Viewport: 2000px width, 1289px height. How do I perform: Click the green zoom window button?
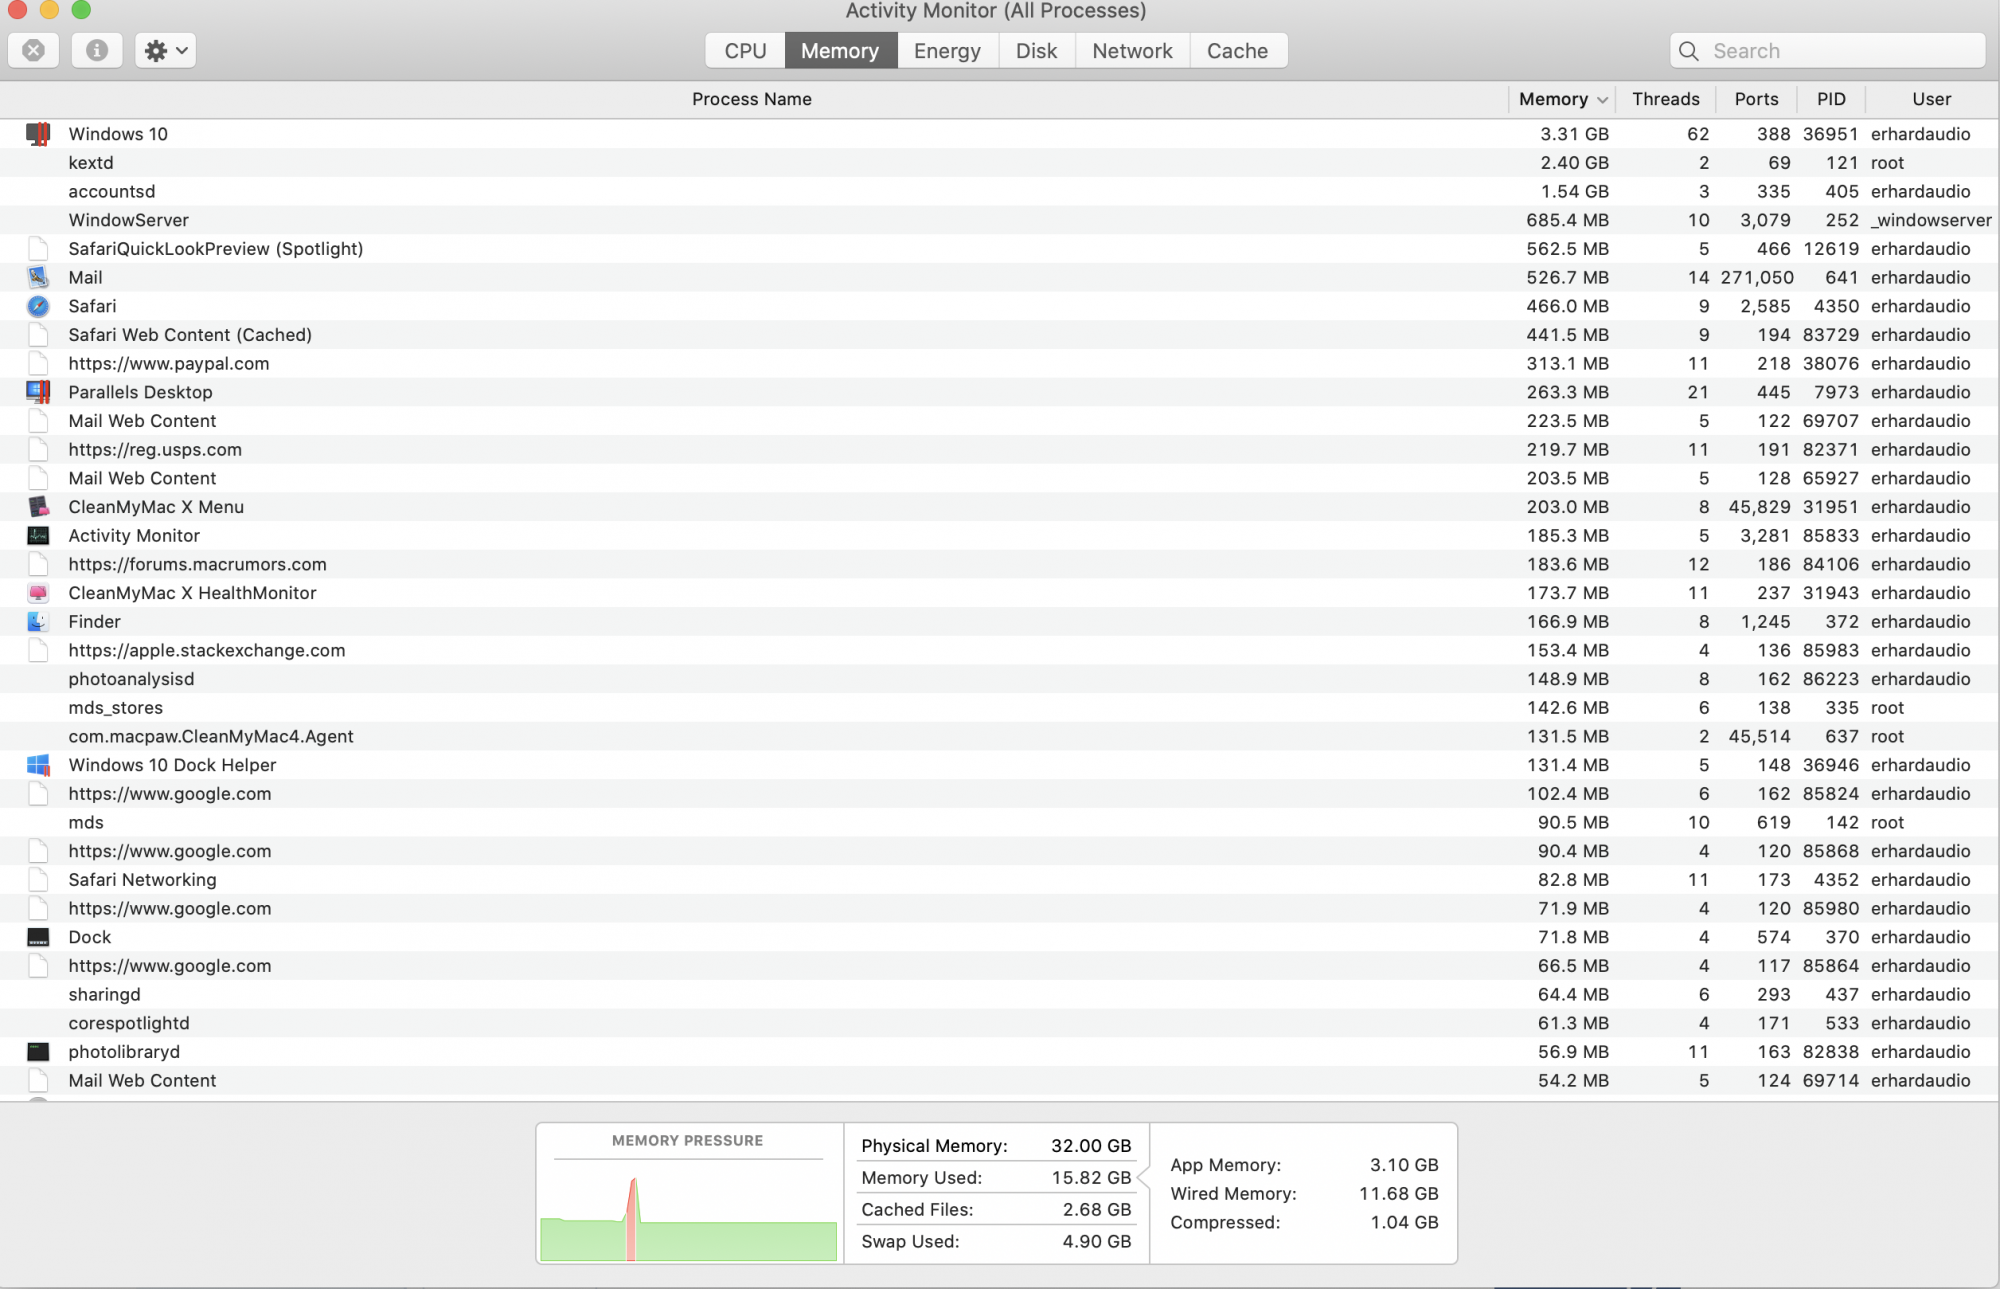[x=81, y=10]
